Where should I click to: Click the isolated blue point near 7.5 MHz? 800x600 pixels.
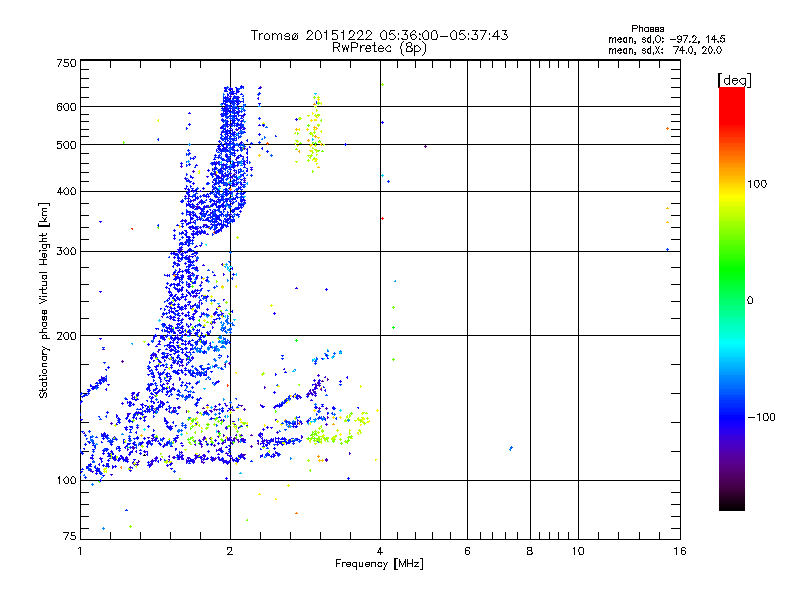click(511, 448)
